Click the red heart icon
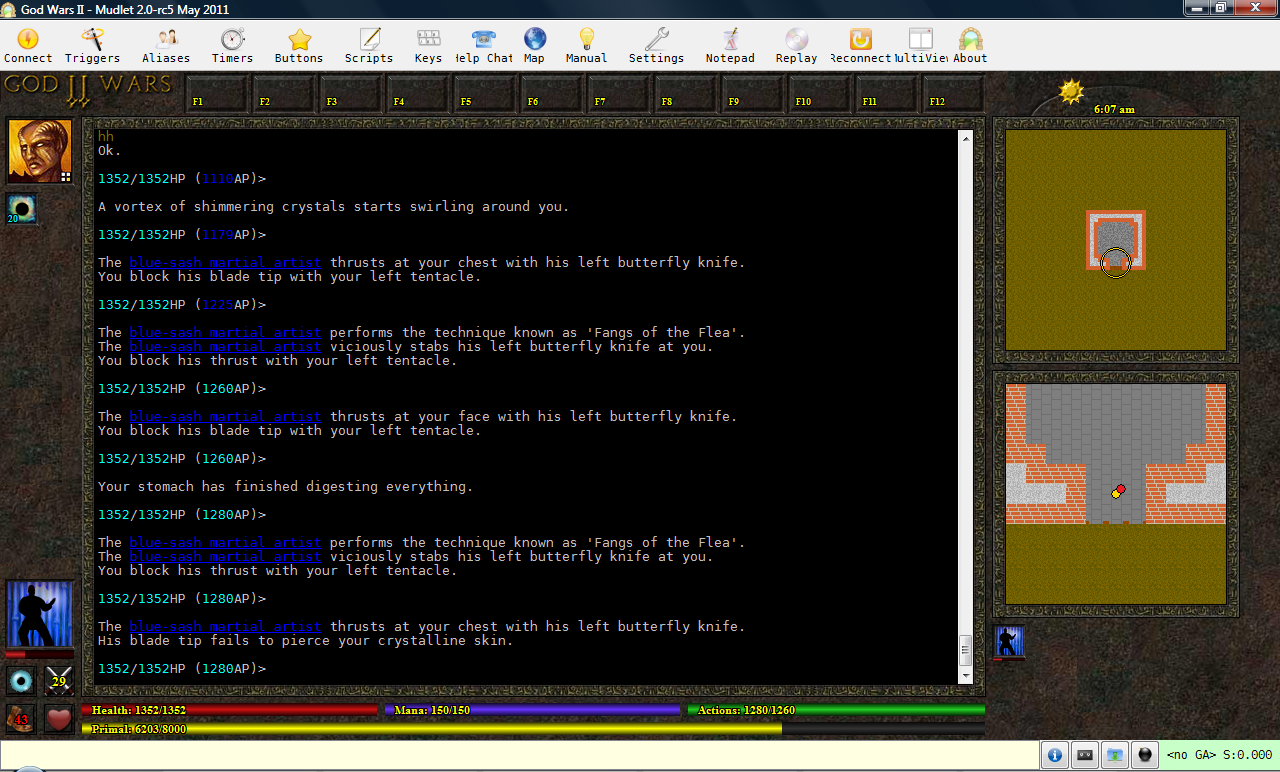1280x772 pixels. [59, 718]
